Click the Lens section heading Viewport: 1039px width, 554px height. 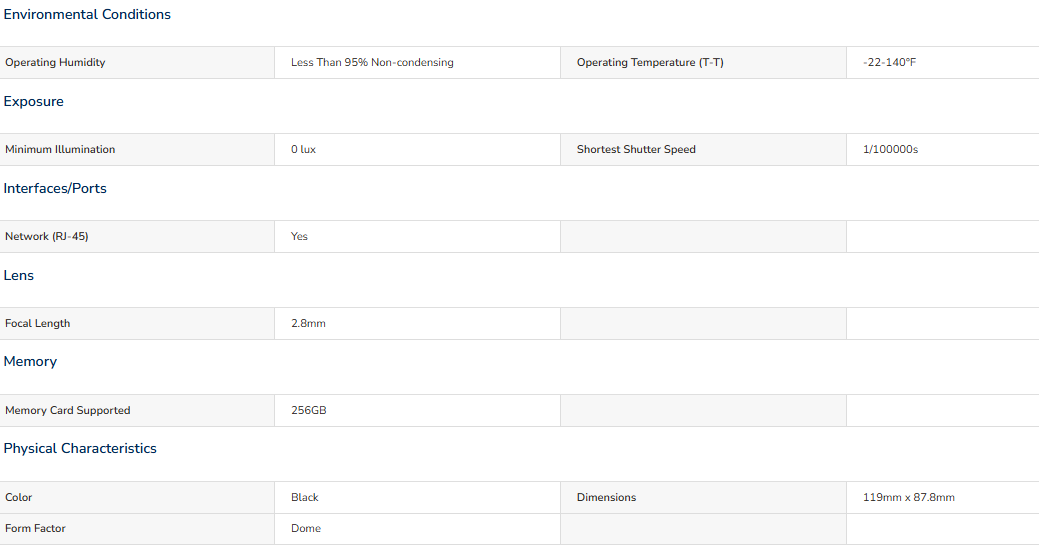point(19,276)
